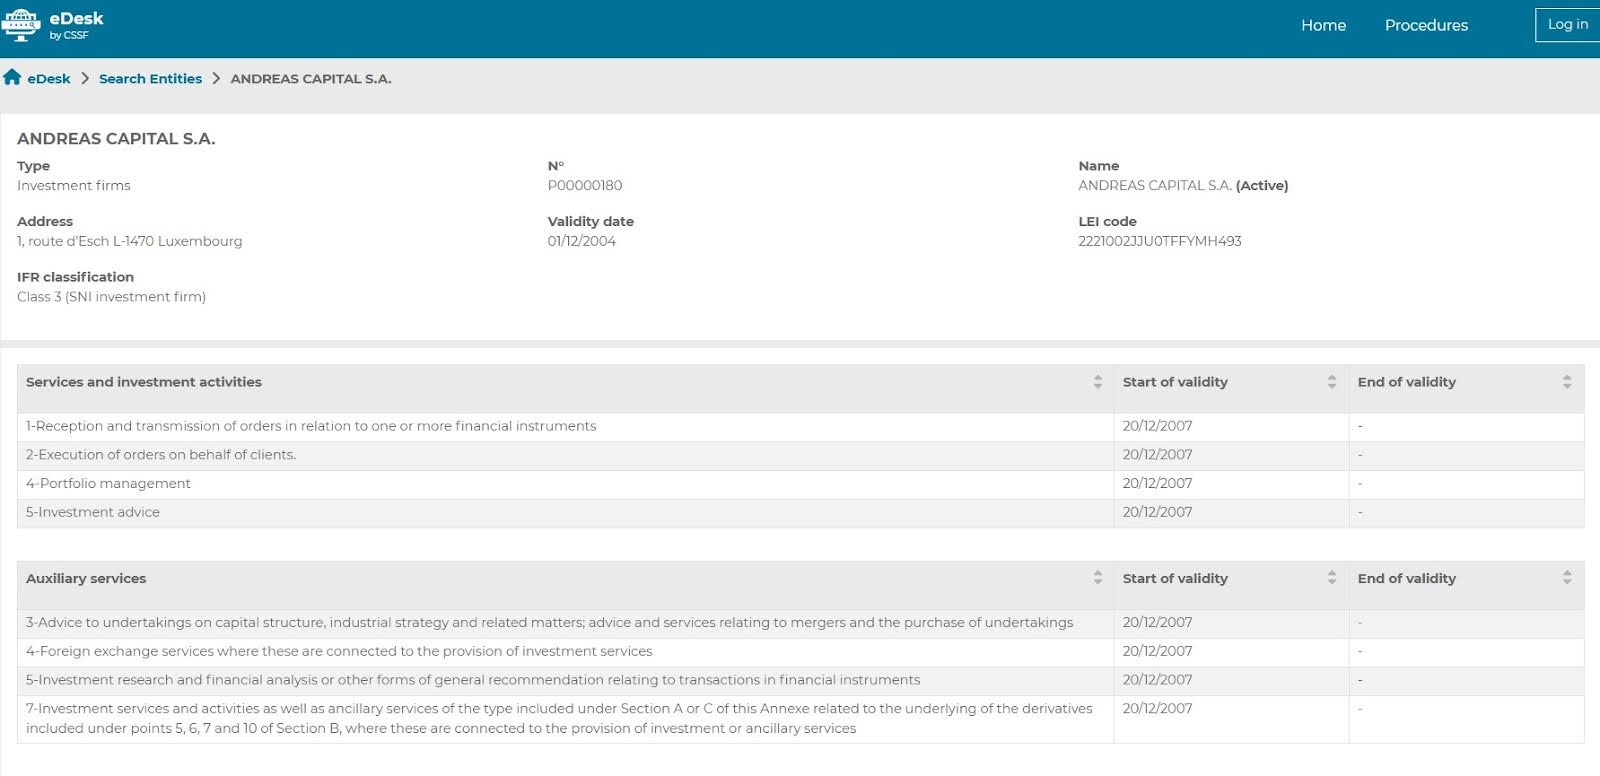Sort End of validity in services table

1566,382
